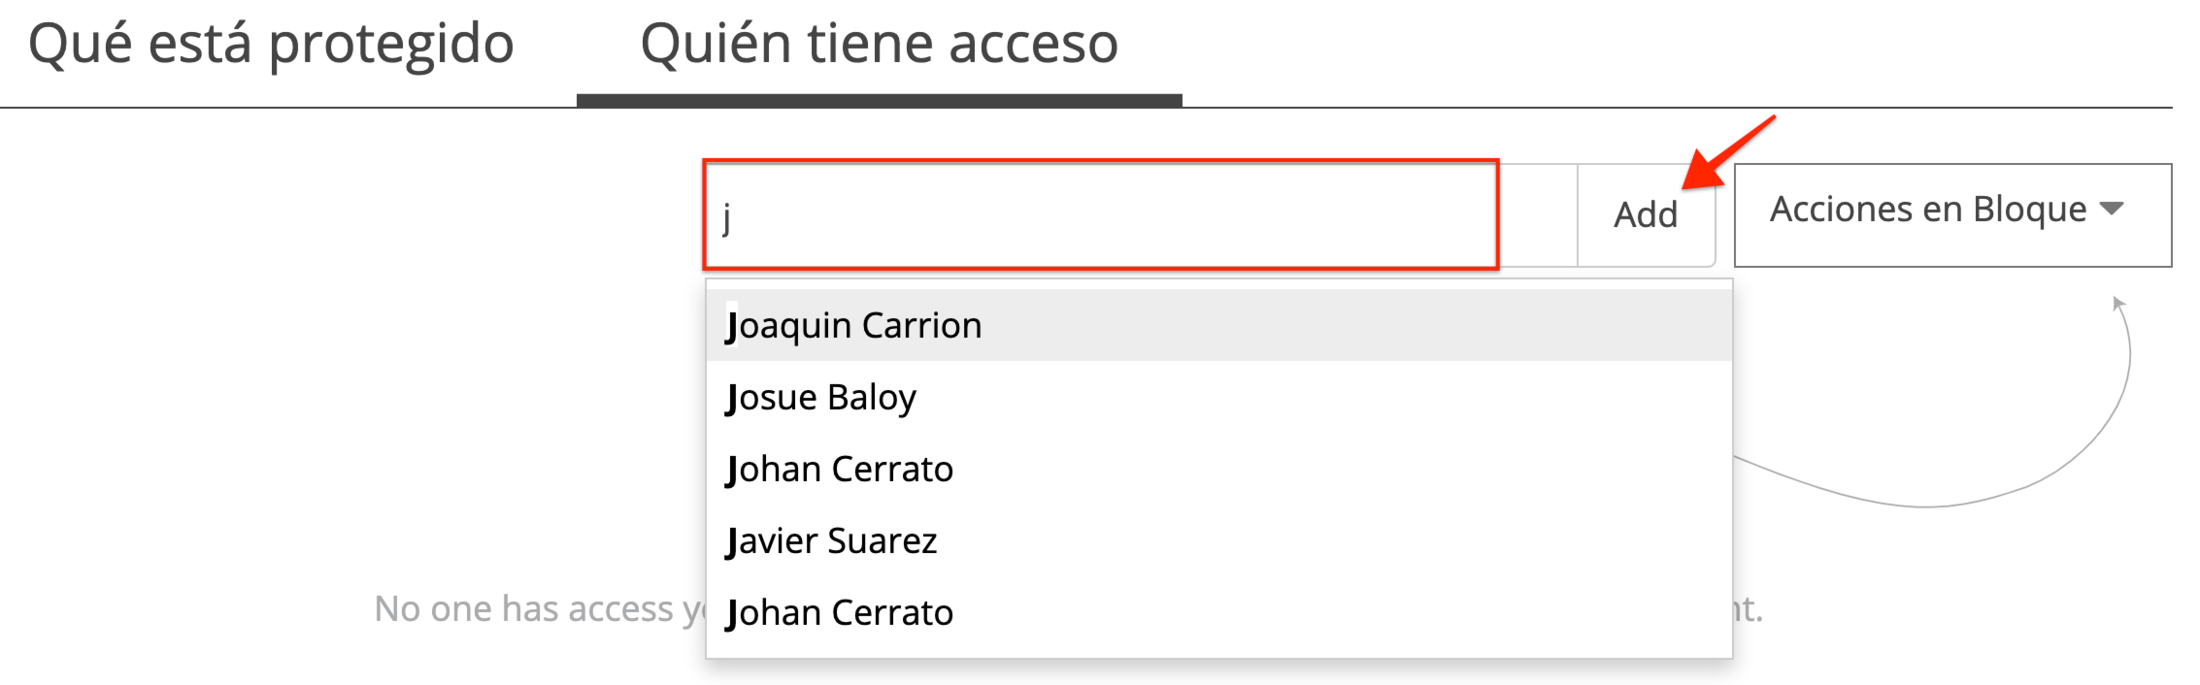Pick the first Johan Cerrato suggestion
2200x685 pixels.
(839, 469)
